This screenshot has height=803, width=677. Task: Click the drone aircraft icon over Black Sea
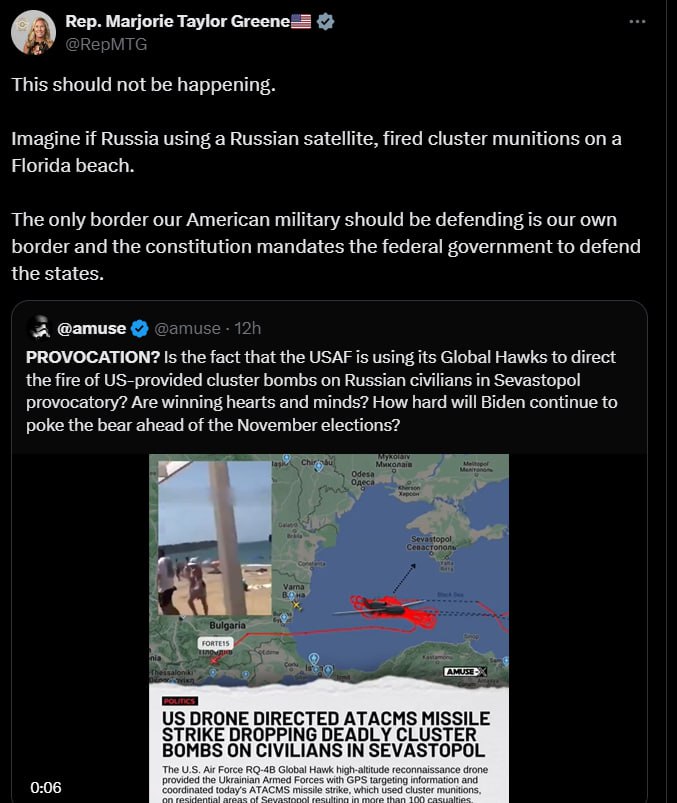(379, 607)
